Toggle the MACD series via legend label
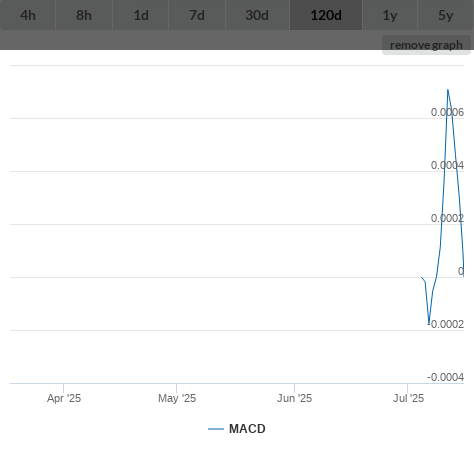Viewport: 474px width, 455px height. click(247, 429)
